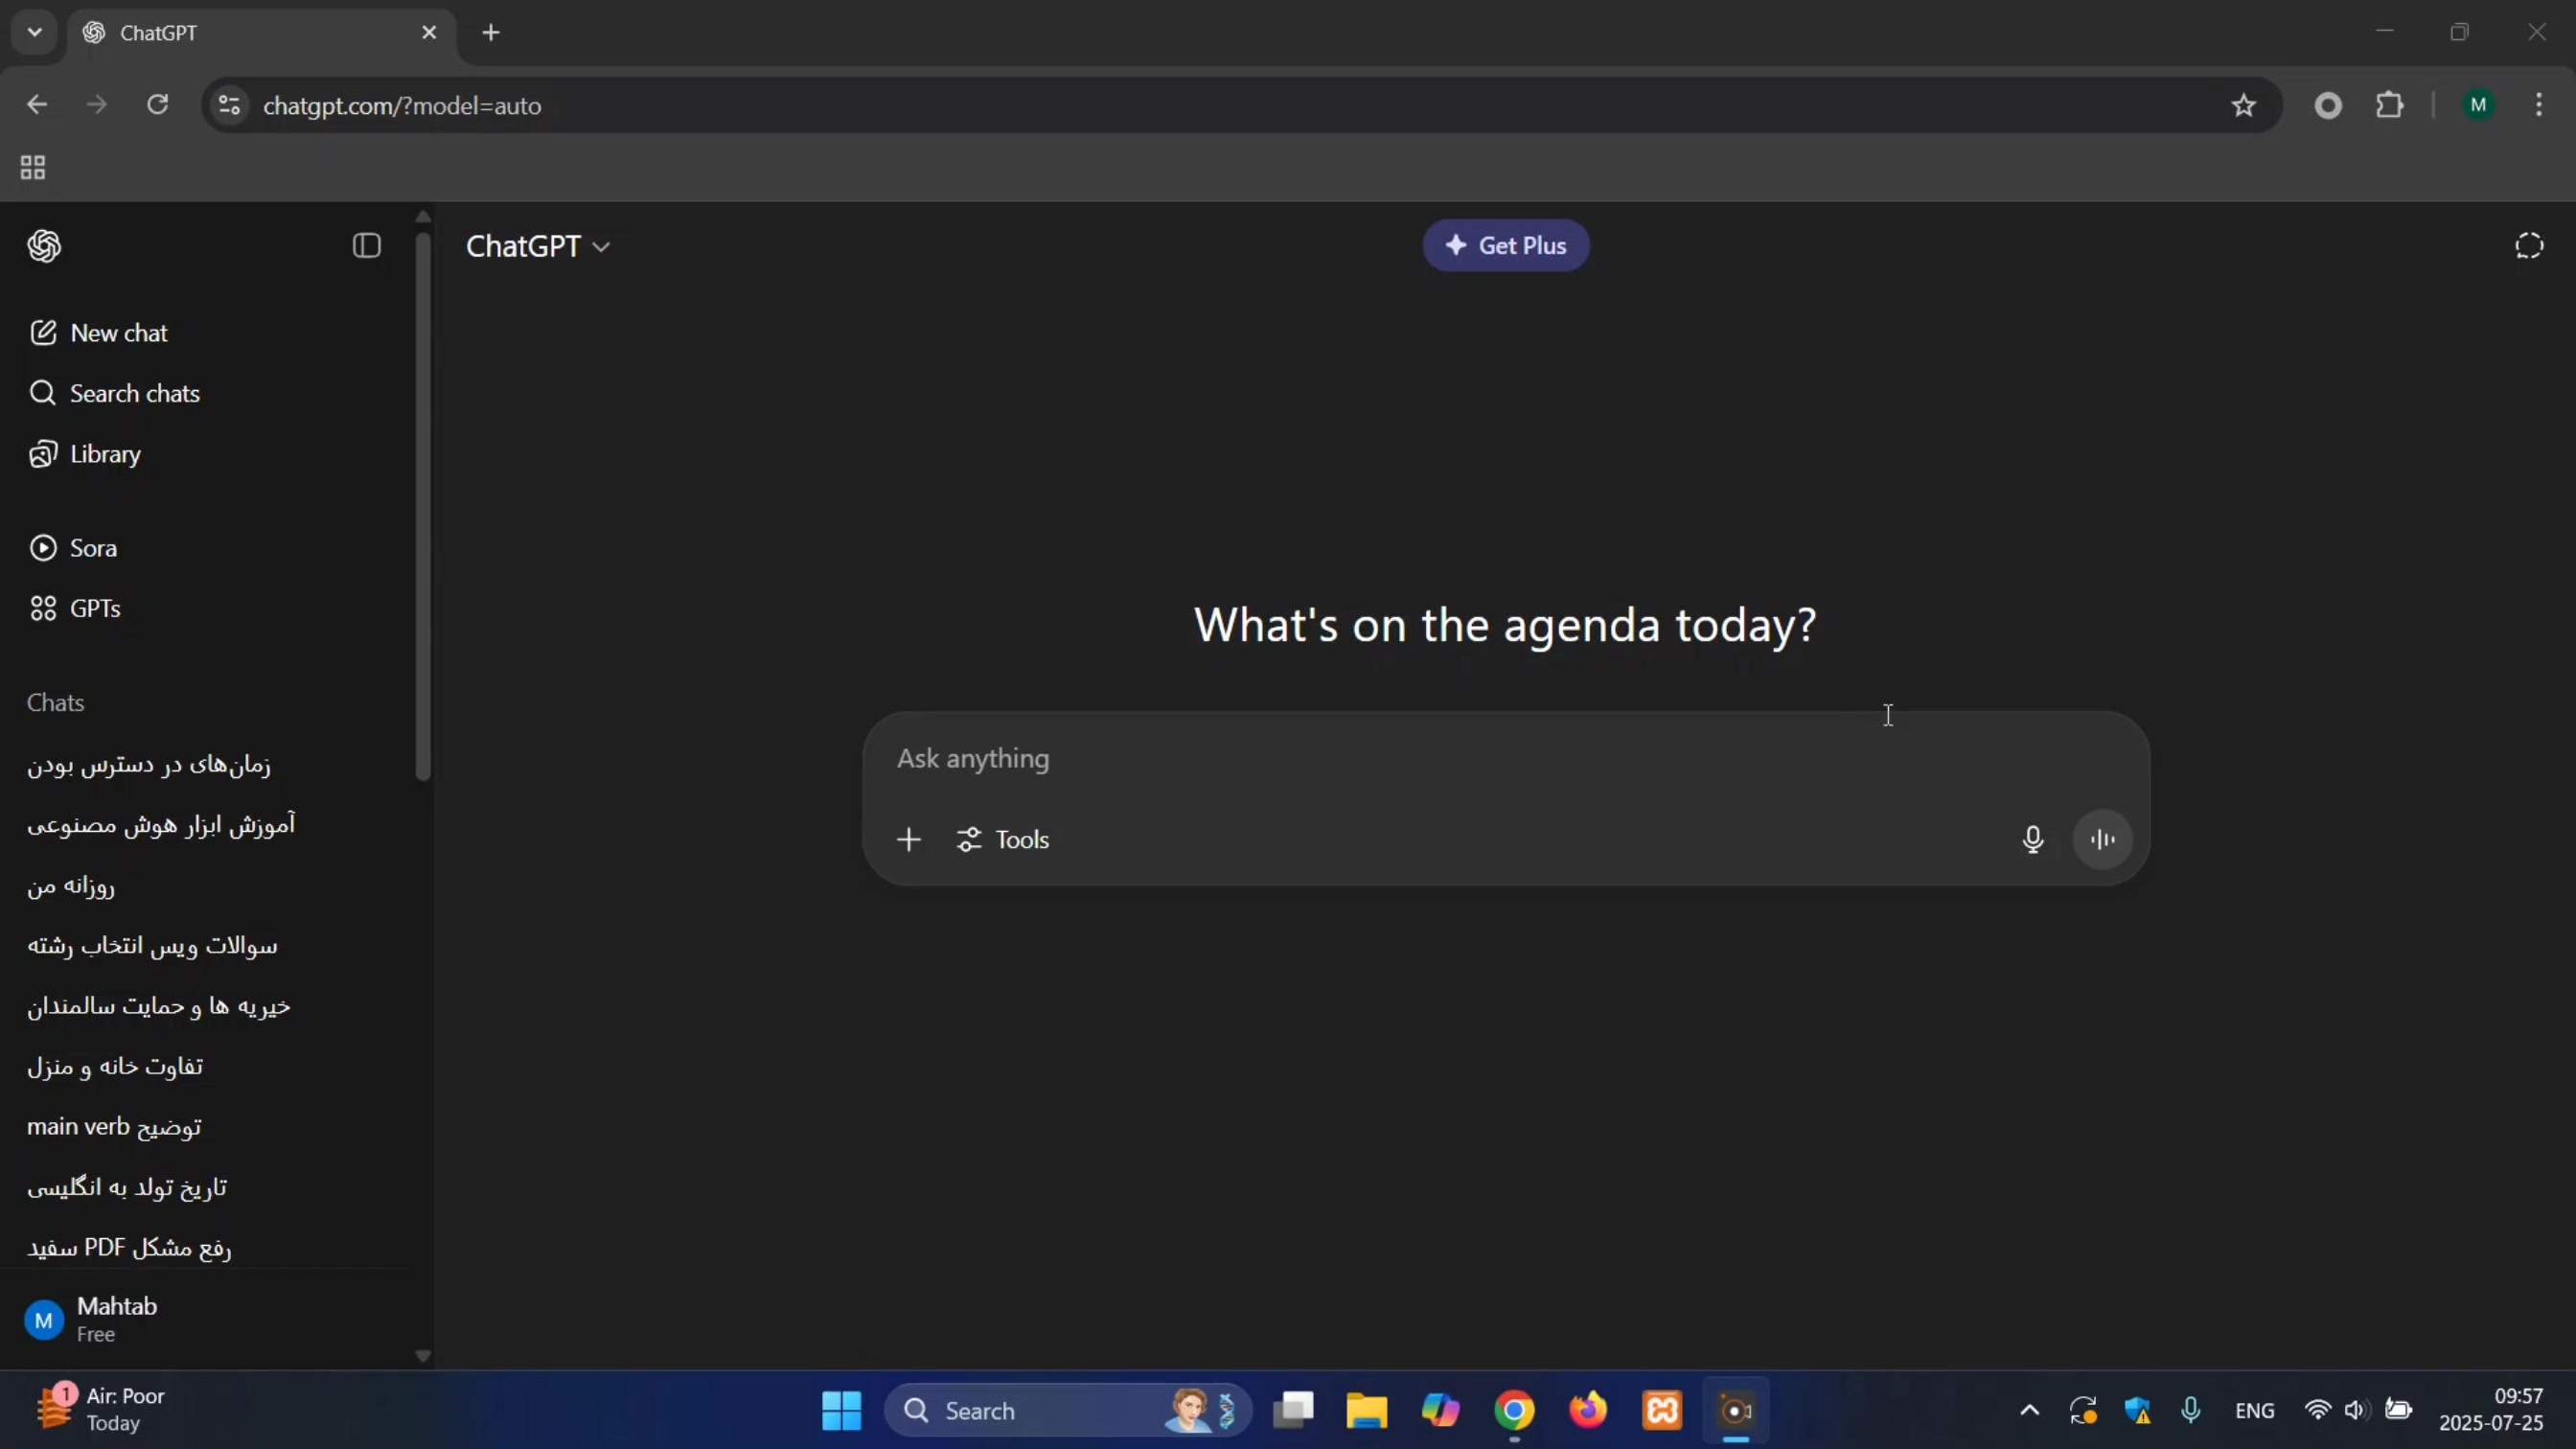View site information icon in address bar
The width and height of the screenshot is (2576, 1449).
click(x=229, y=105)
